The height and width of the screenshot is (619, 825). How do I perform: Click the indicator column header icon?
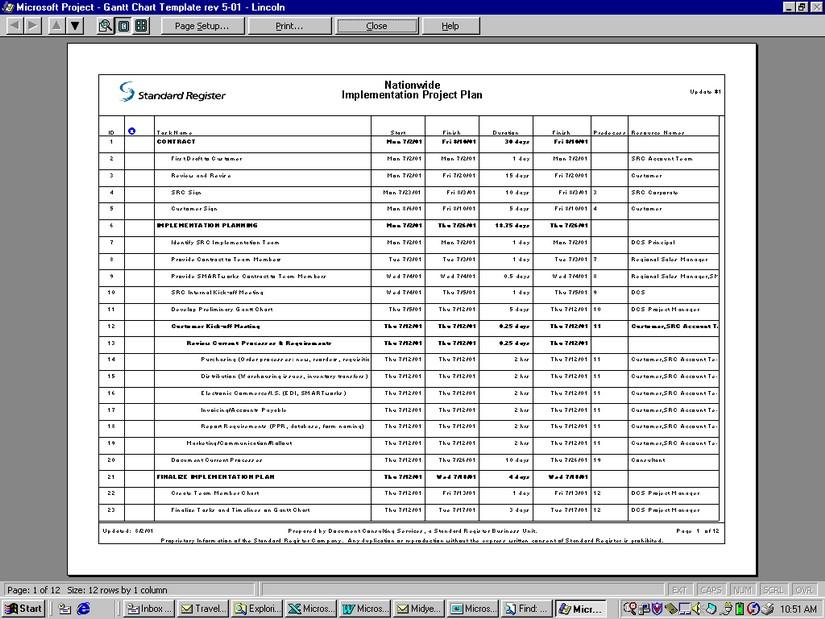(x=132, y=131)
